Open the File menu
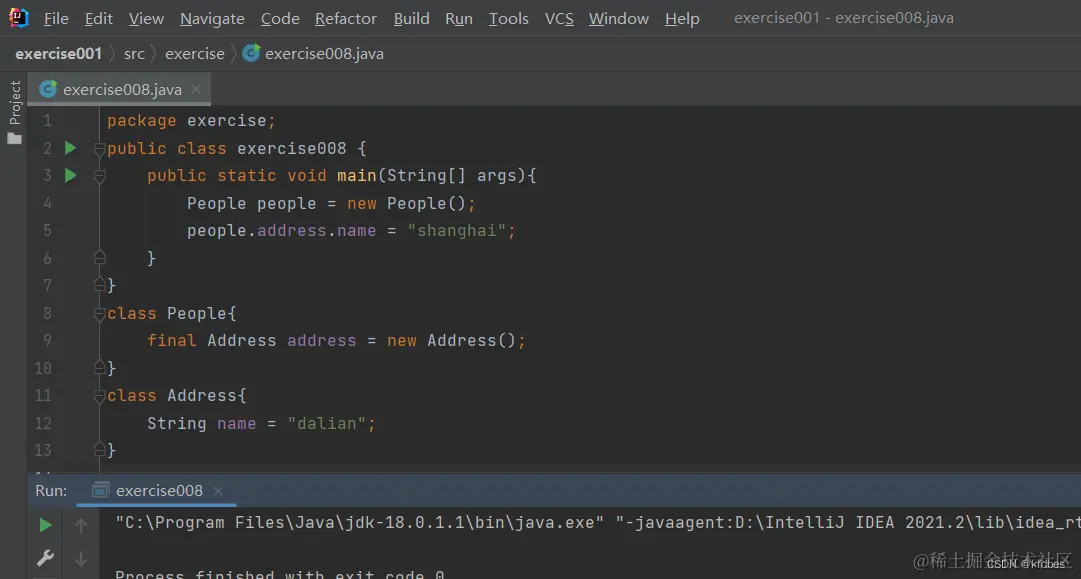The height and width of the screenshot is (579, 1081). [56, 19]
